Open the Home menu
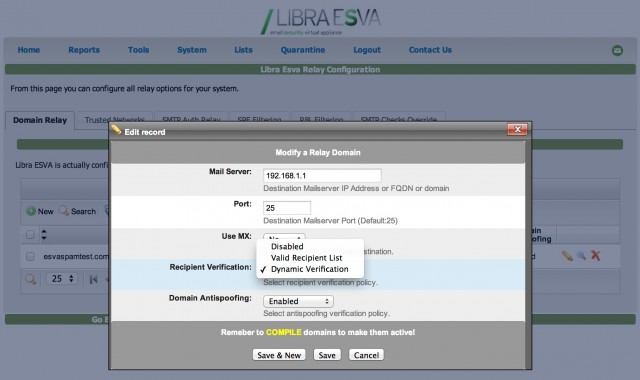640x380 pixels. [x=29, y=50]
